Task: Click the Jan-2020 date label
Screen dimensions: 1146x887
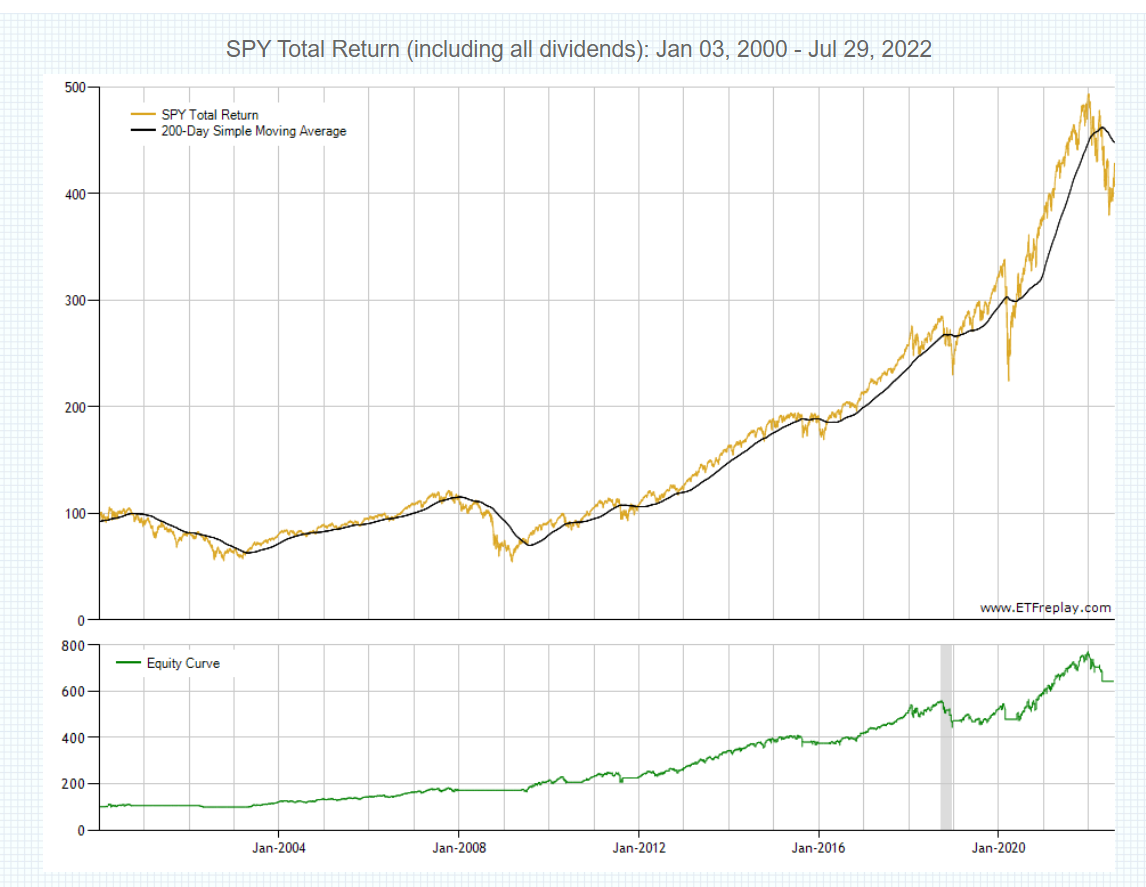Action: (998, 848)
